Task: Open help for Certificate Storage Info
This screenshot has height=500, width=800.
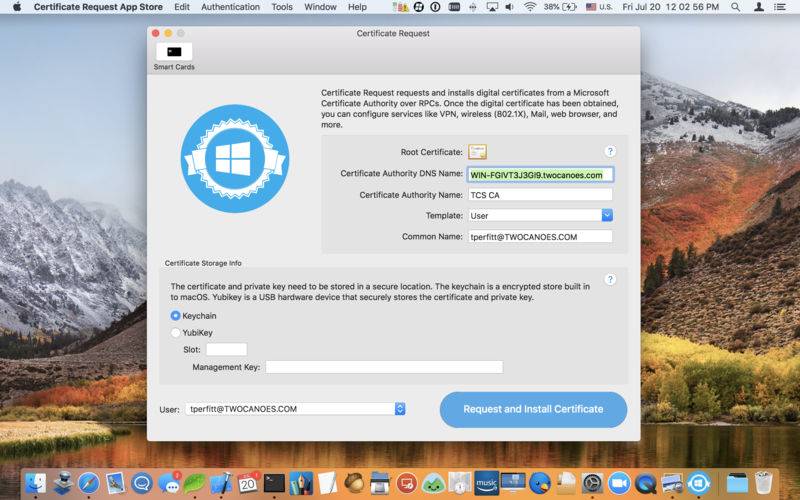Action: (x=610, y=280)
